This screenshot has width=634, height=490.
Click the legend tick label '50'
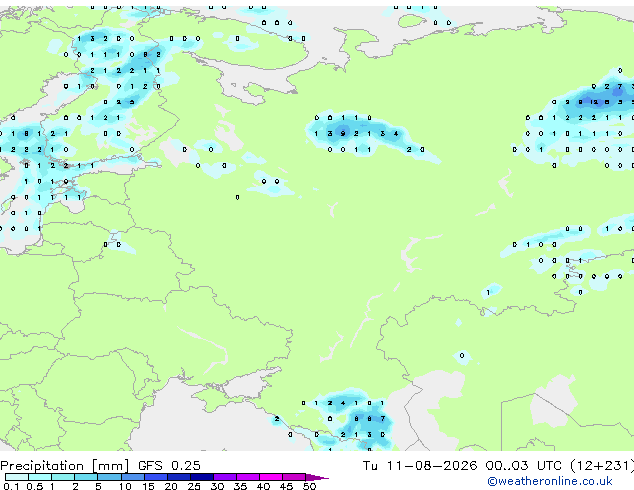[x=309, y=486]
